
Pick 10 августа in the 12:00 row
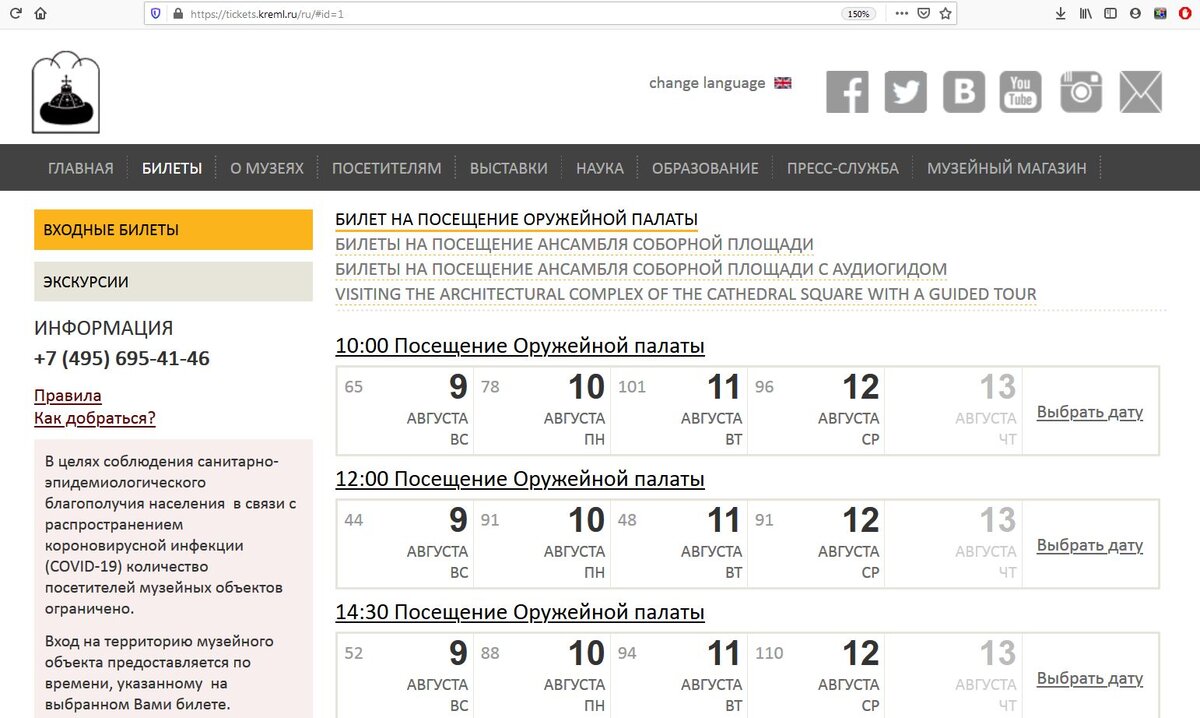coord(543,543)
